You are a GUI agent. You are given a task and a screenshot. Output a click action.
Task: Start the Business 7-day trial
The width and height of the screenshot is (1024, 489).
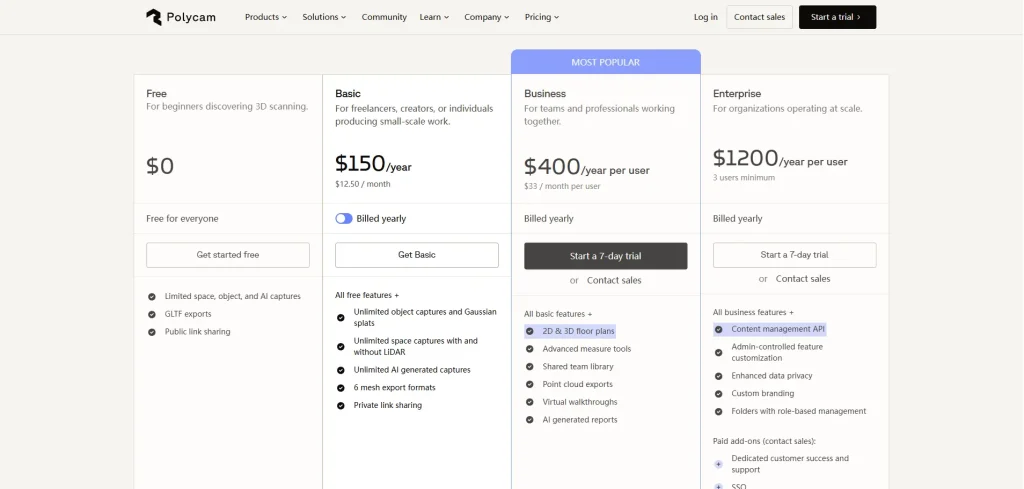[x=605, y=256]
